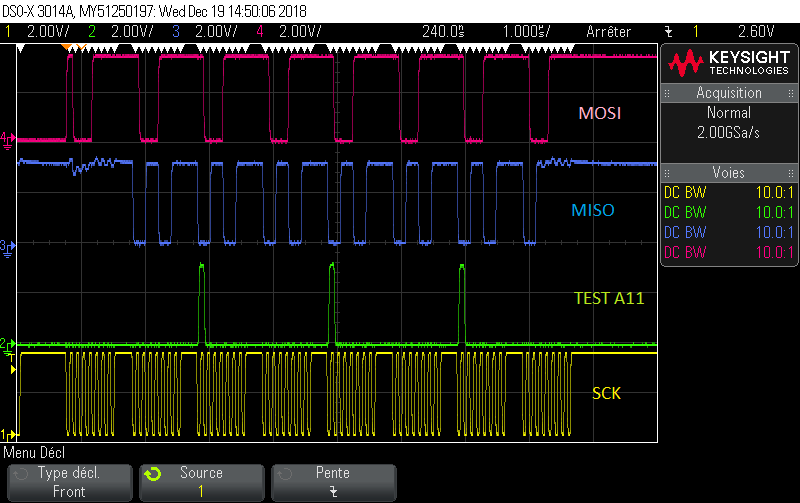This screenshot has height=503, width=800.
Task: Click the SCK waveform label
Action: point(606,393)
